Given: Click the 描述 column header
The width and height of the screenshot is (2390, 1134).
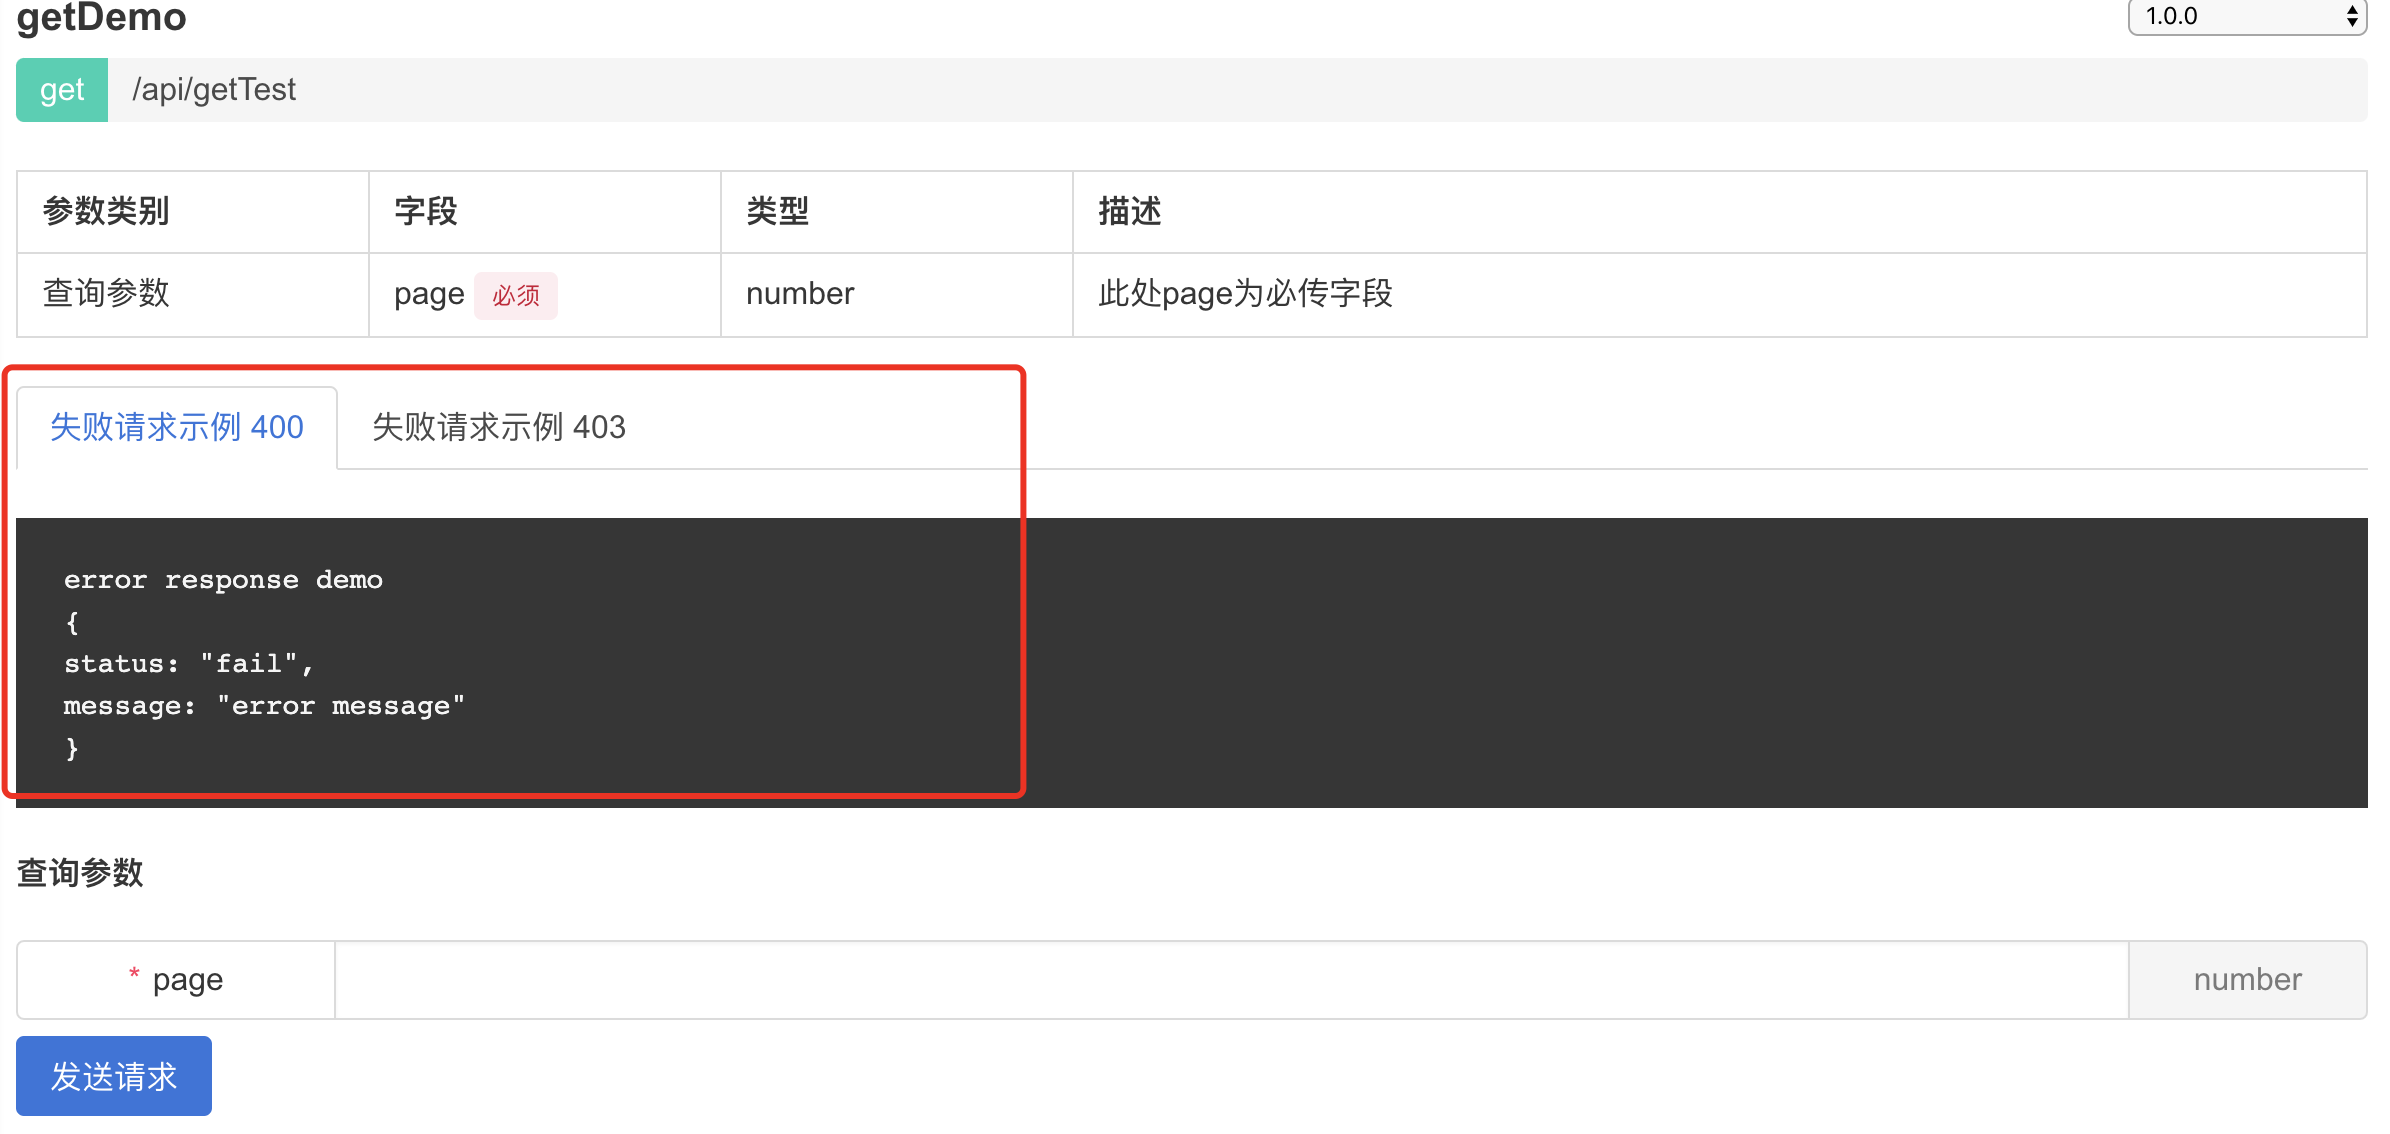Looking at the screenshot, I should click(1130, 211).
